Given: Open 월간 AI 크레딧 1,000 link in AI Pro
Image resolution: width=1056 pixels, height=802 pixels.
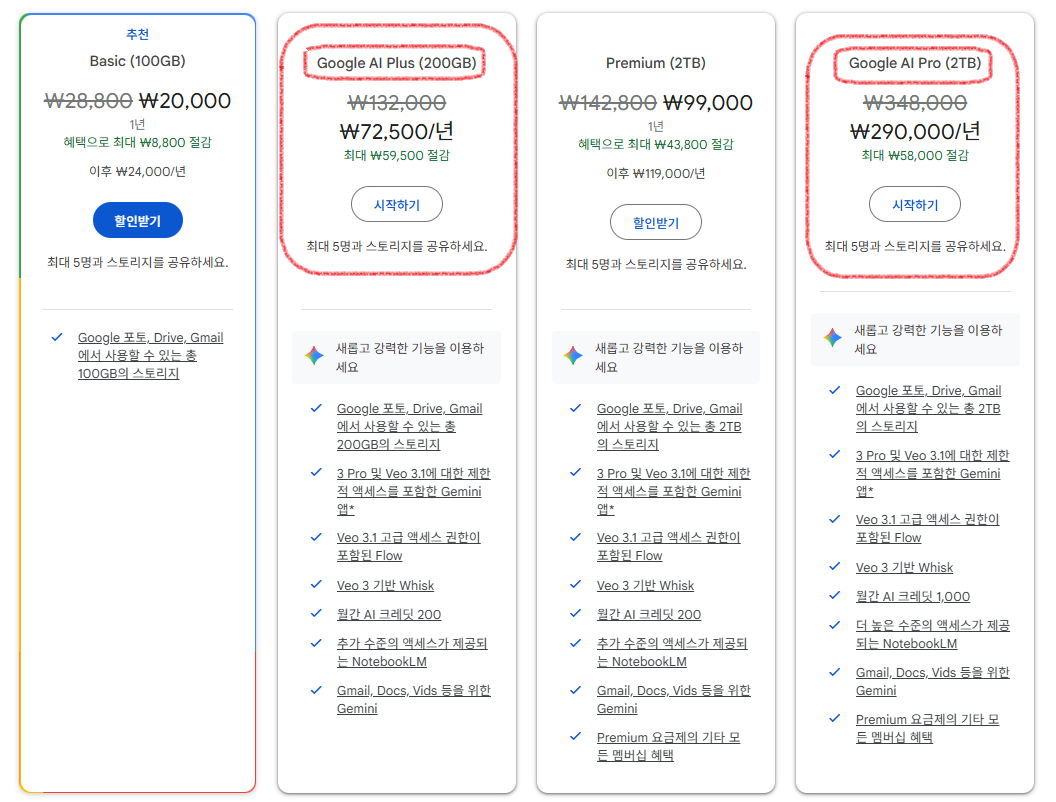Looking at the screenshot, I should [913, 596].
